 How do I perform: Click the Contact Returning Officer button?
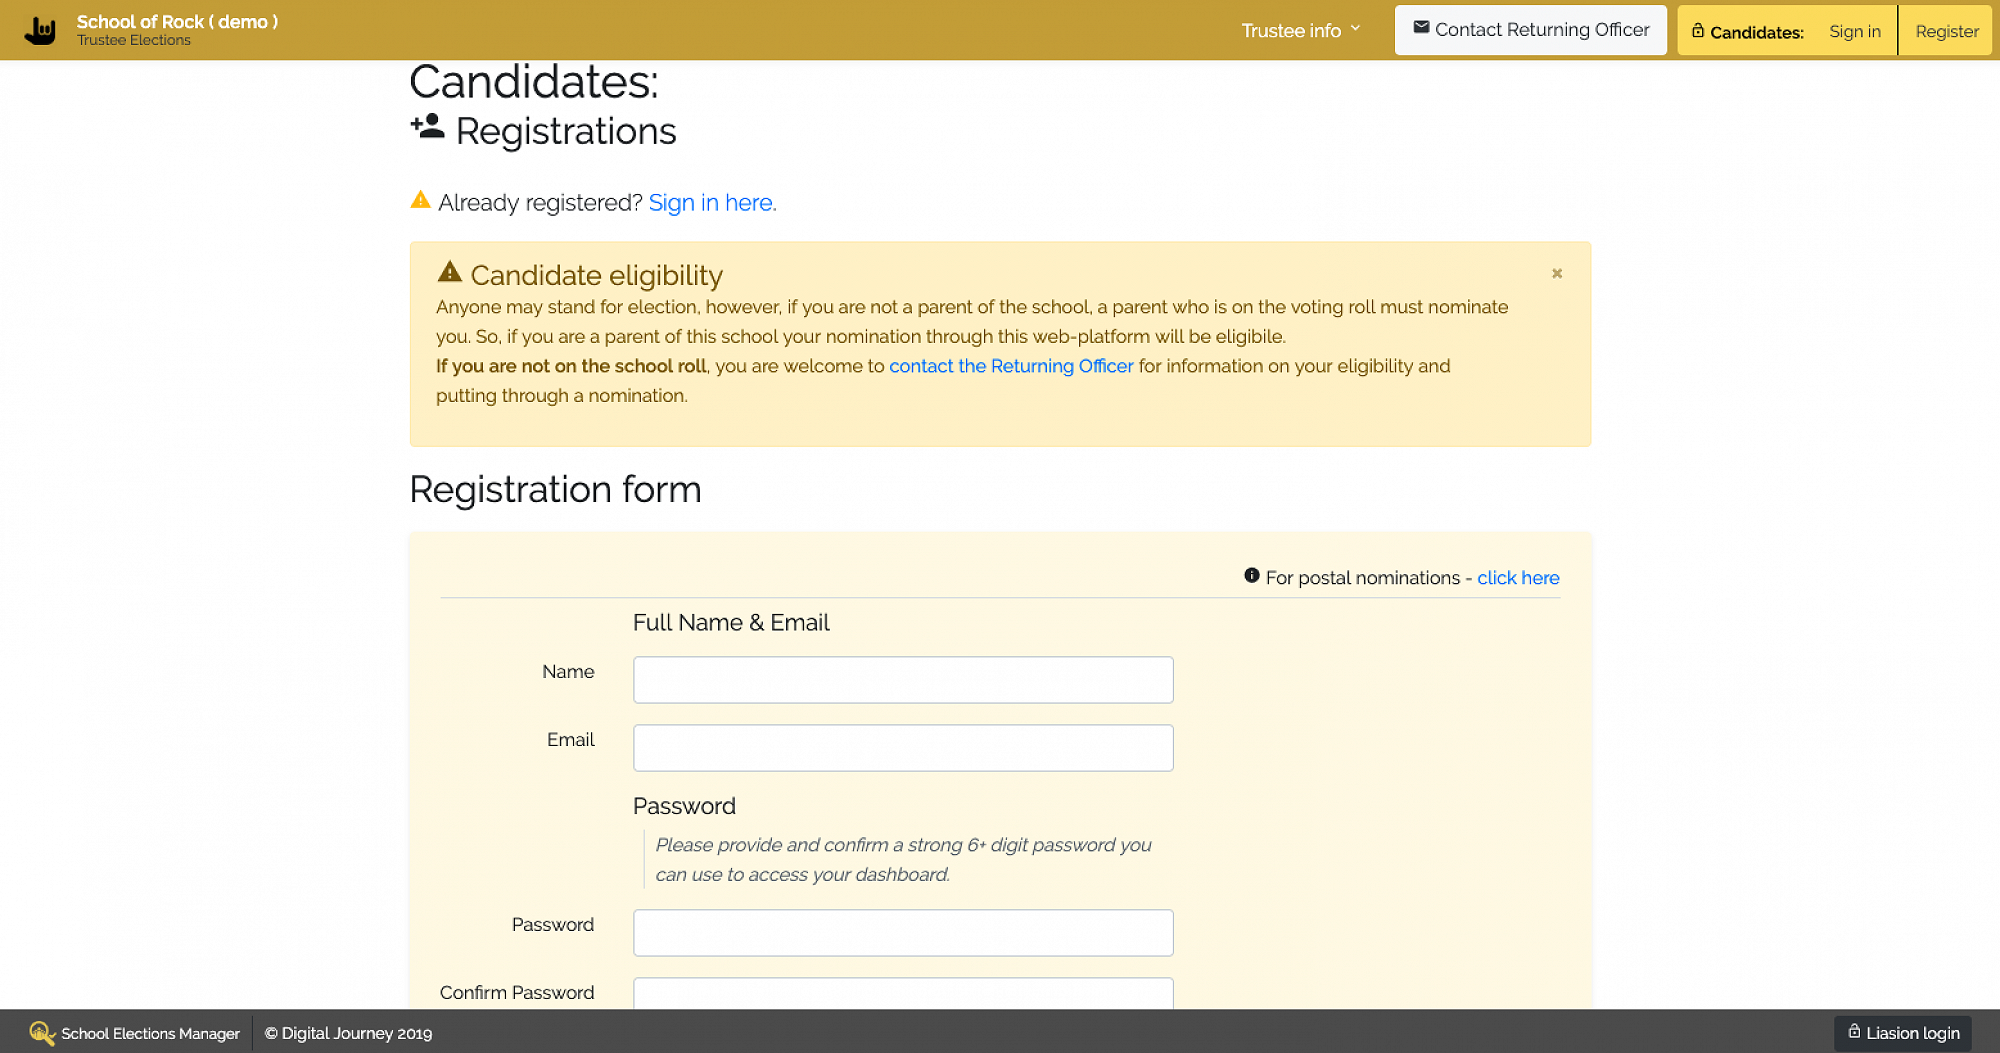pos(1530,30)
